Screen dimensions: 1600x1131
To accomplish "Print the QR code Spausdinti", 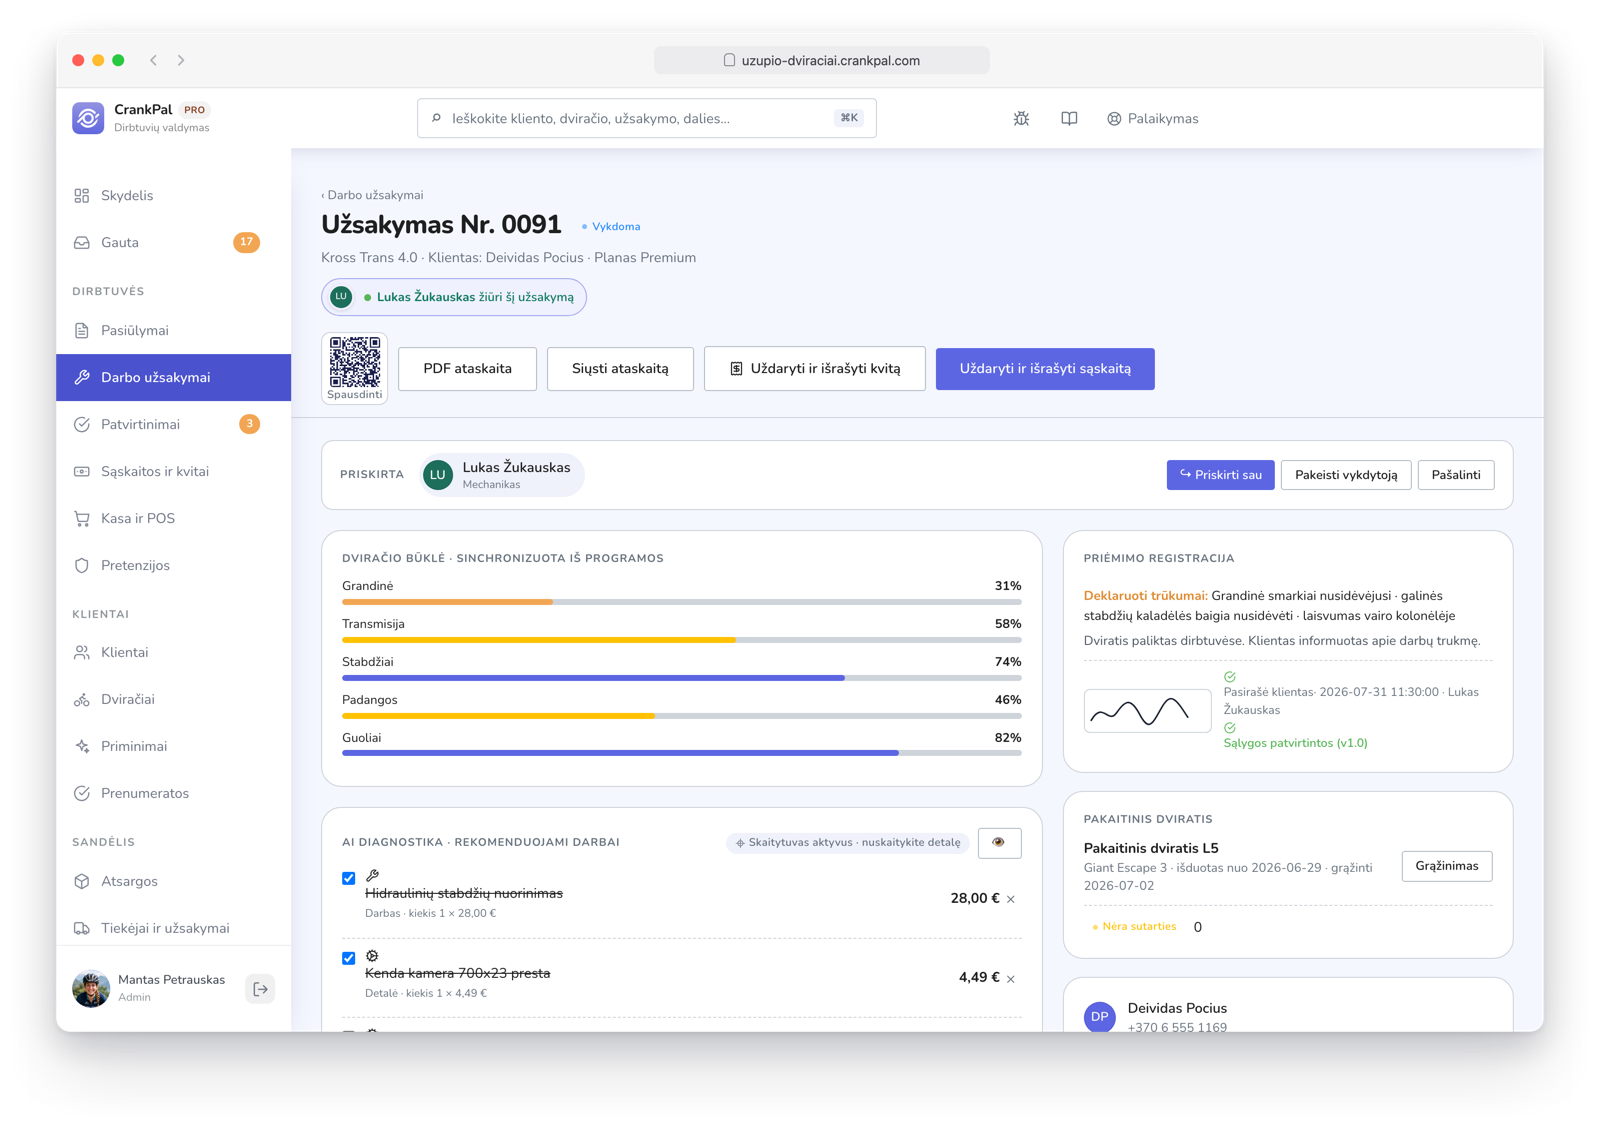I will coord(355,368).
